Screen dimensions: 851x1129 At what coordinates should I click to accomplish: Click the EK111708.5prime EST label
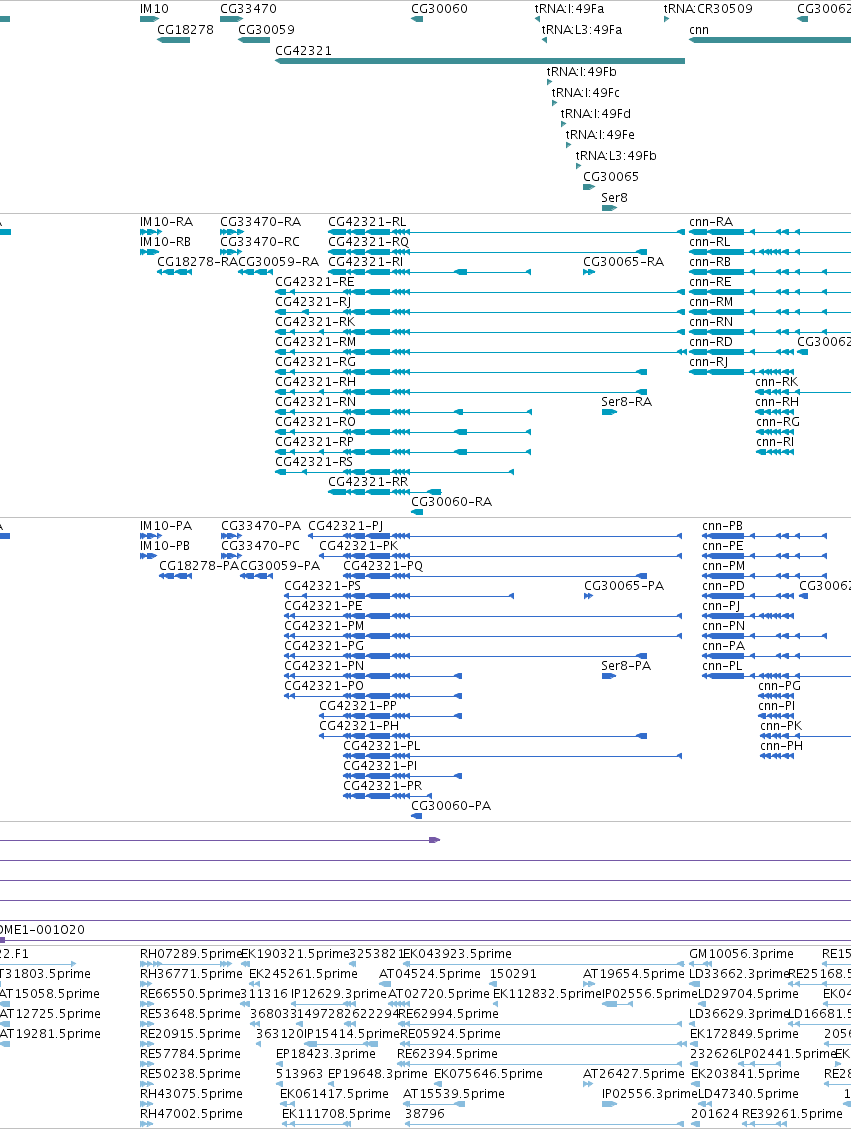tap(336, 1114)
